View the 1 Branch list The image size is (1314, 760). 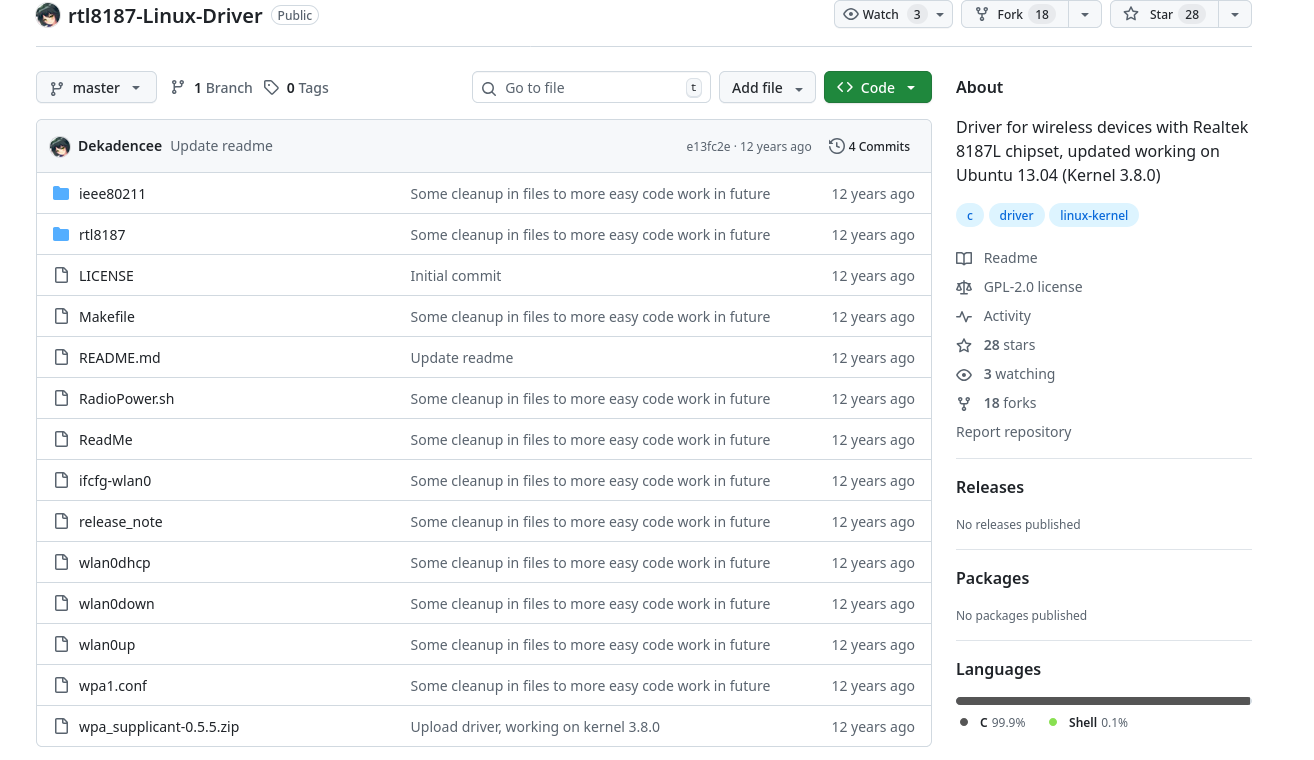click(212, 88)
